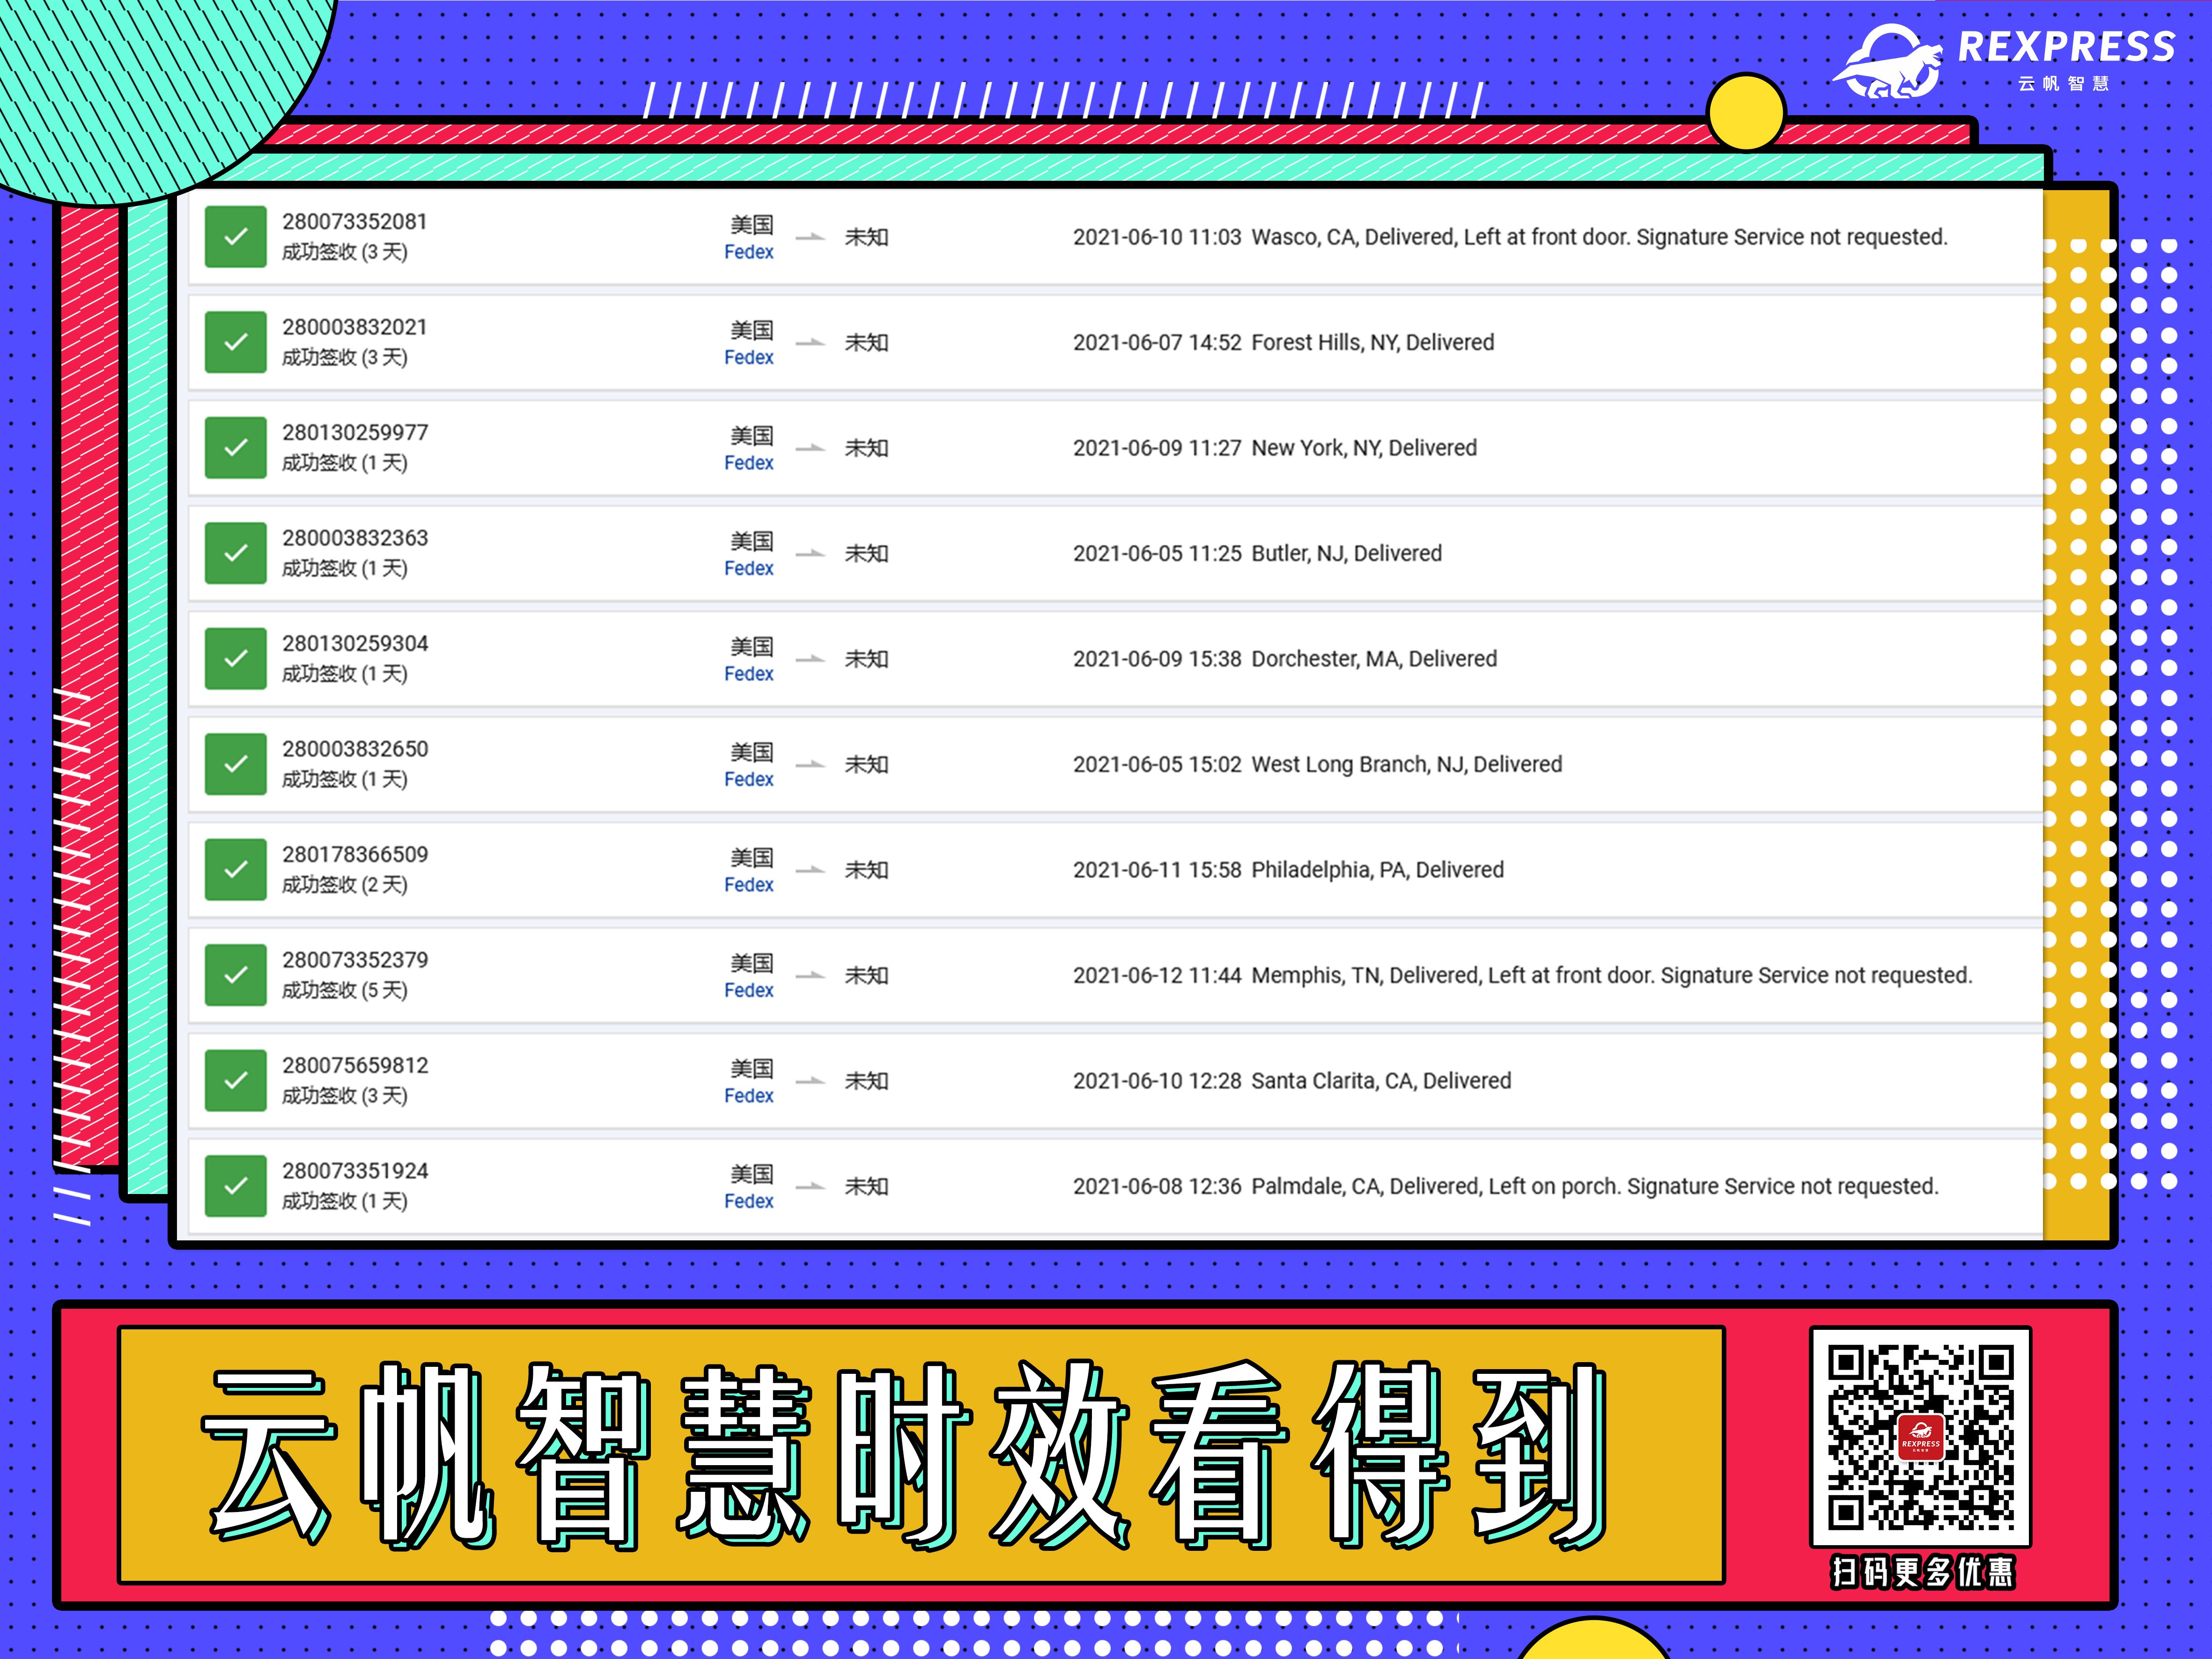Select the delivered checkmark for 280003832021
The height and width of the screenshot is (1659, 2212).
pyautogui.click(x=235, y=342)
